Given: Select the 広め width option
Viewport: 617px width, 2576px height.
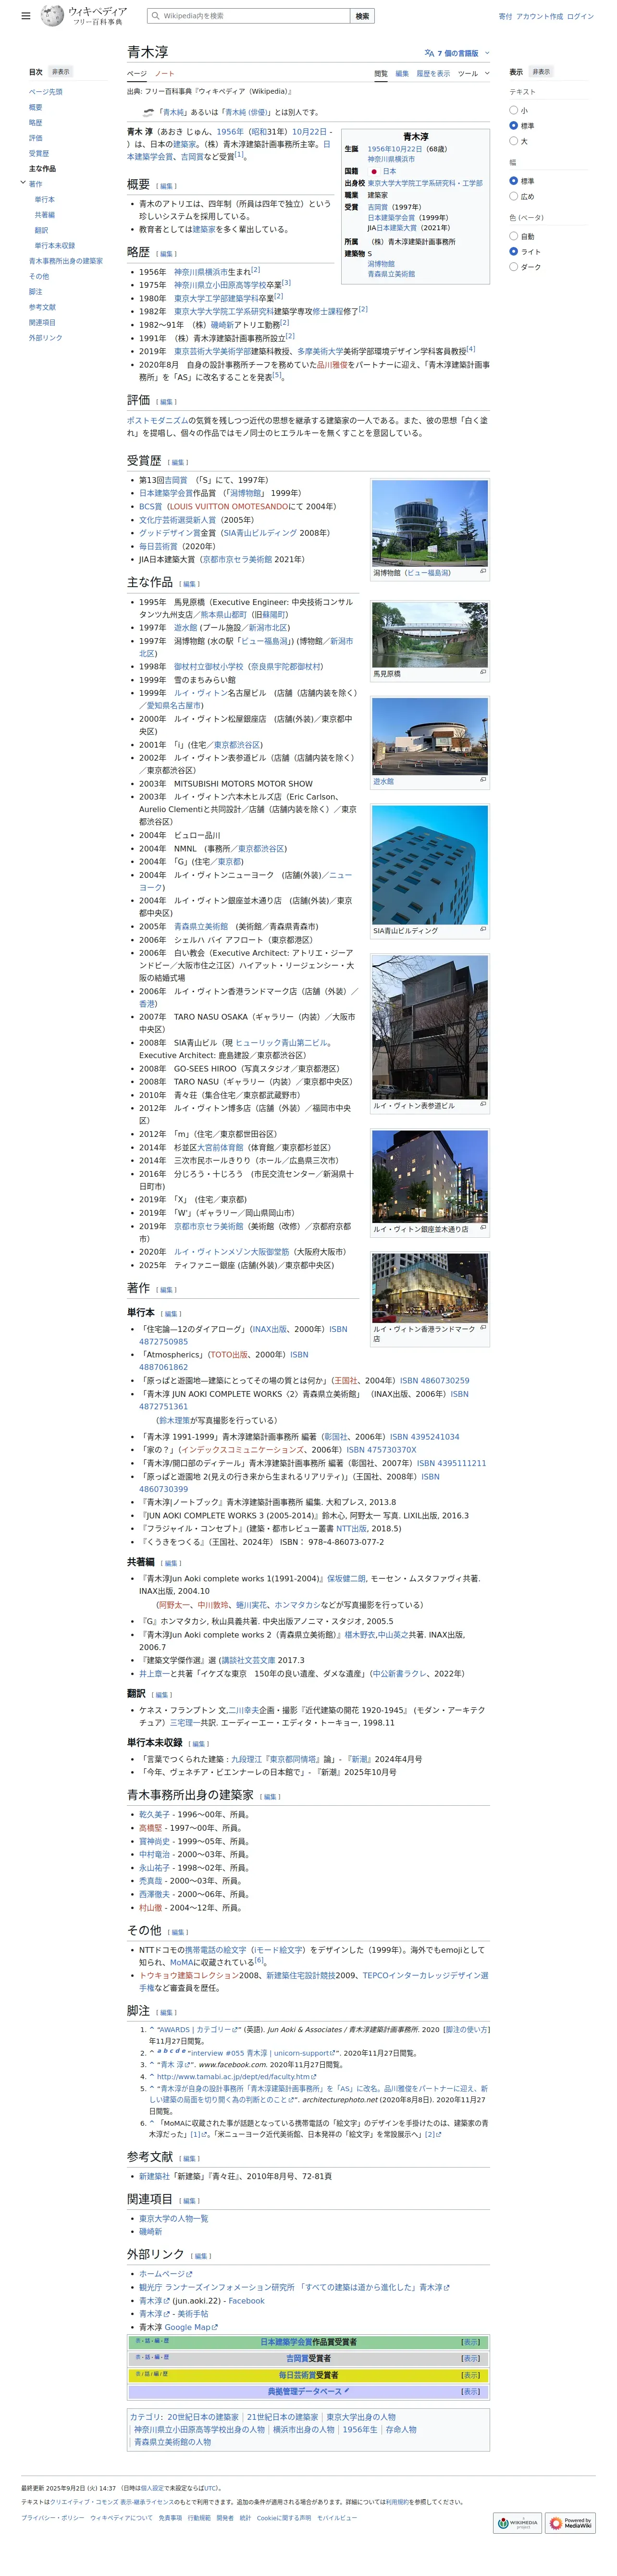Looking at the screenshot, I should pos(513,196).
